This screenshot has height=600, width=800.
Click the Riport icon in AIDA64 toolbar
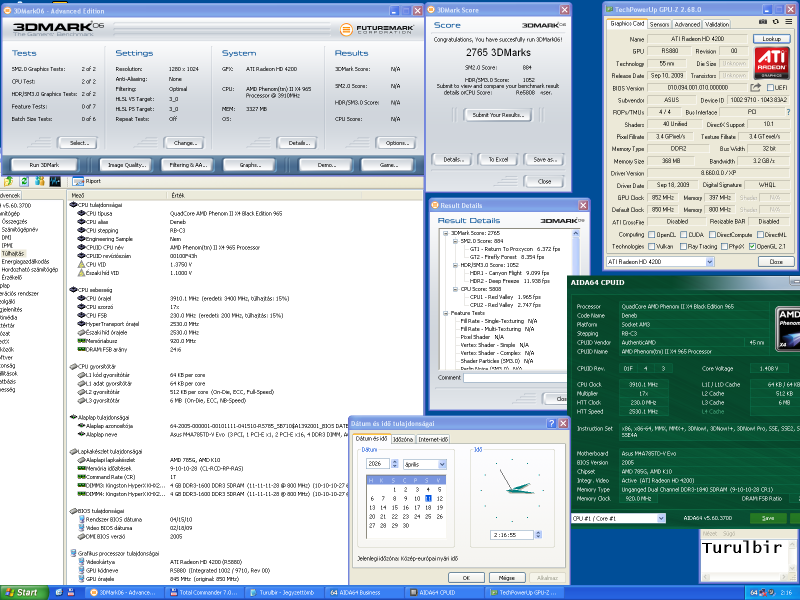click(79, 181)
